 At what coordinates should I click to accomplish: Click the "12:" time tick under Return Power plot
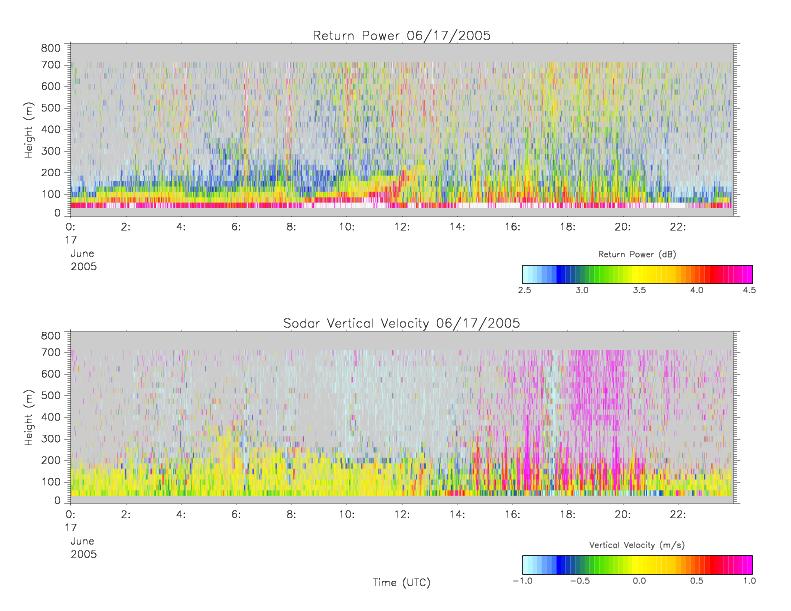pos(402,227)
